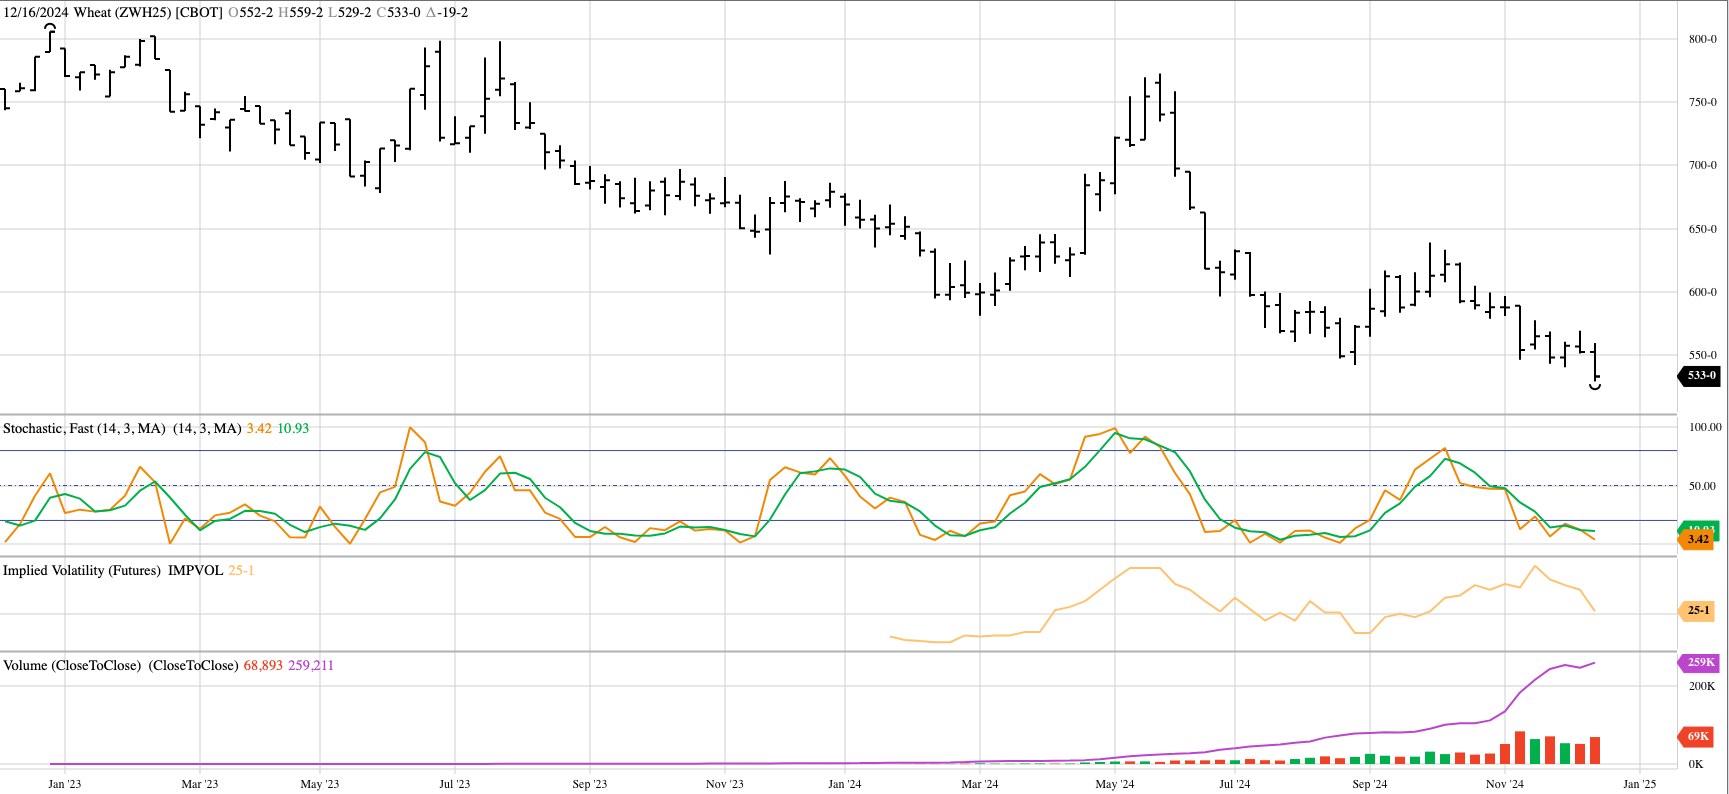
Task: Click the Jan '24 date axis label
Action: [x=844, y=784]
